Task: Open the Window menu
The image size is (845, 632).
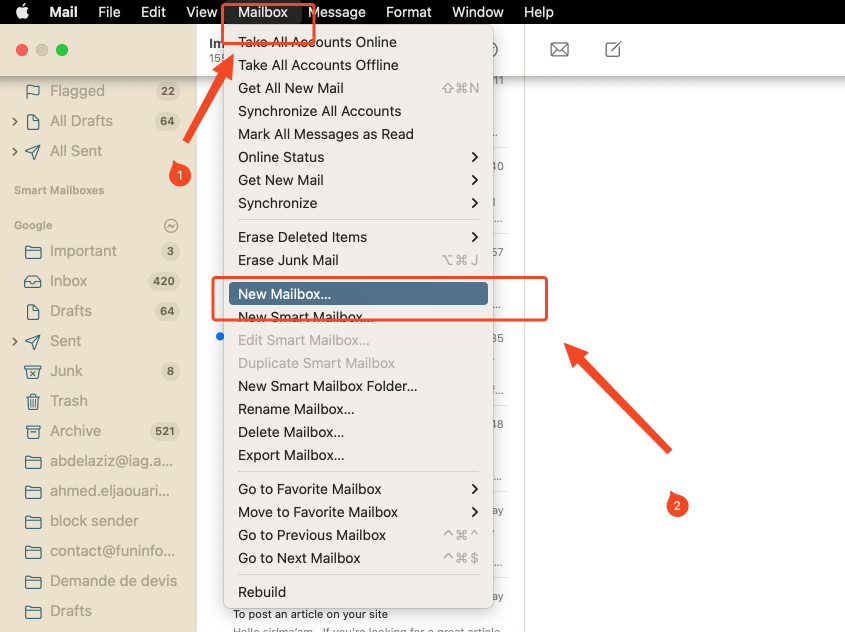Action: click(x=477, y=12)
